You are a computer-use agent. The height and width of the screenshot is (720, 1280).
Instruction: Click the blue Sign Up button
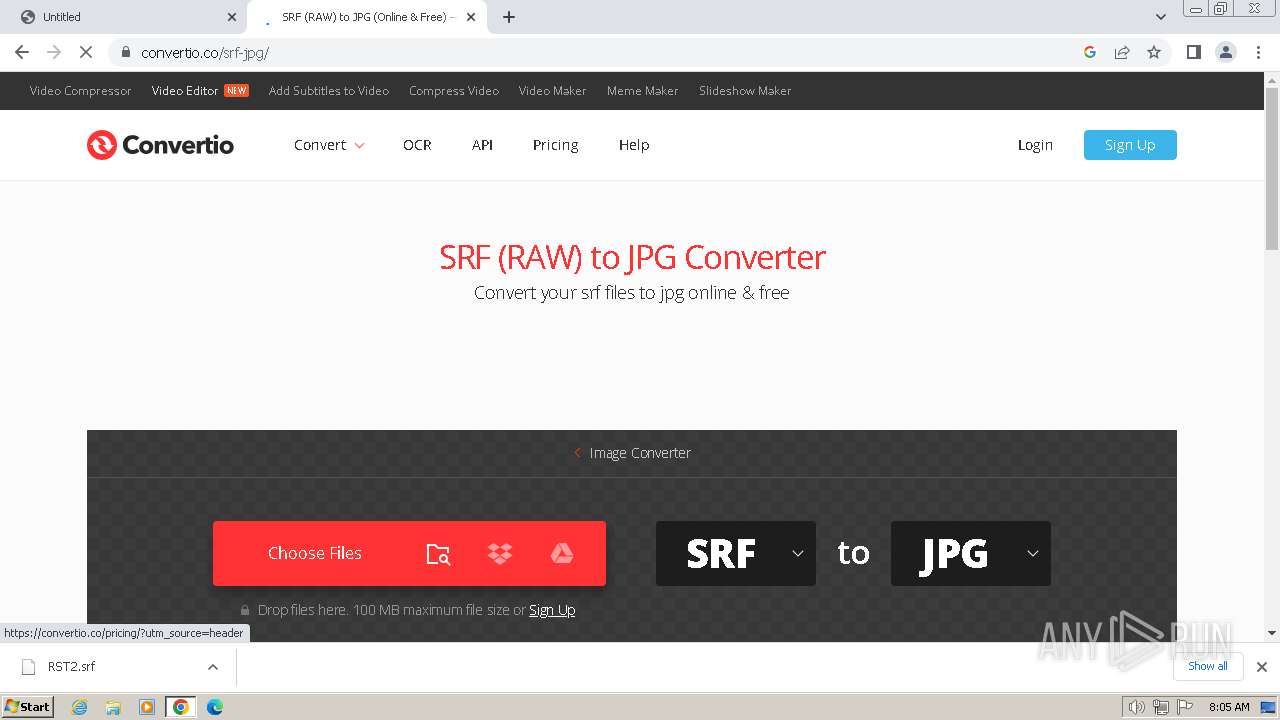click(1130, 145)
